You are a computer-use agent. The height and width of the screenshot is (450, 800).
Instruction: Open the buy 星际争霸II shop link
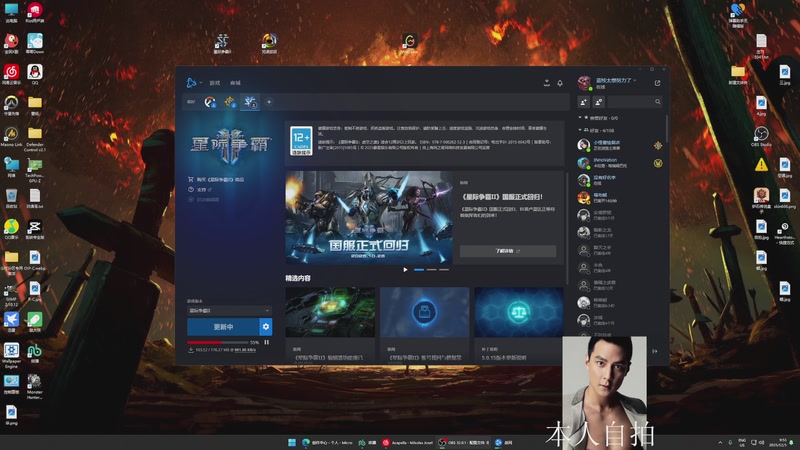tap(216, 180)
